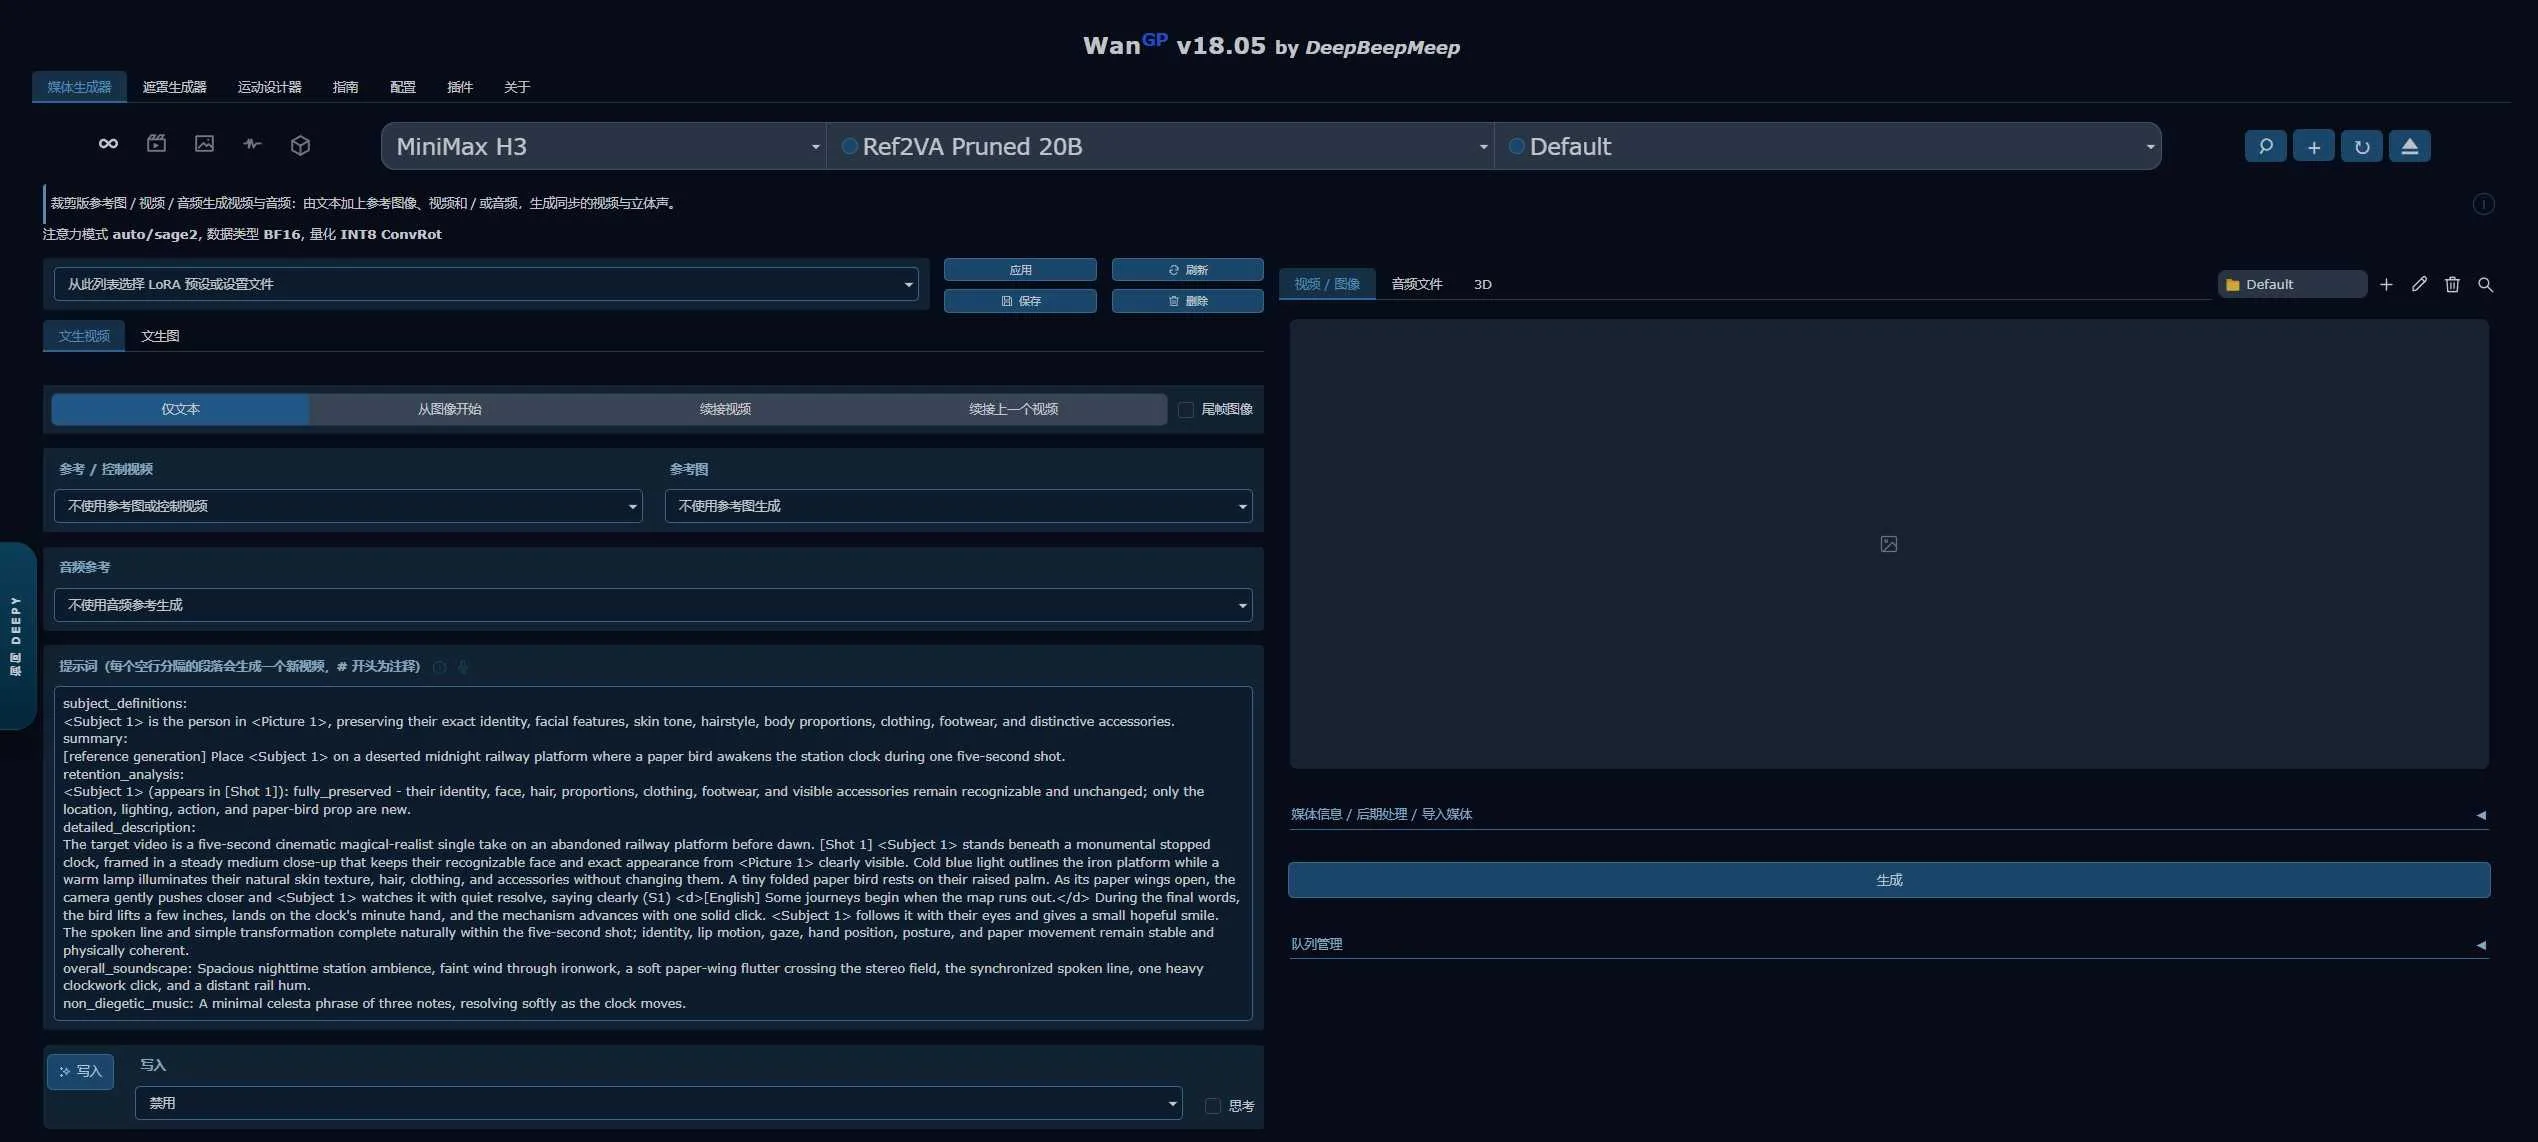The image size is (2538, 1142).
Task: Click the model search magnifier button
Action: pyautogui.click(x=2265, y=146)
